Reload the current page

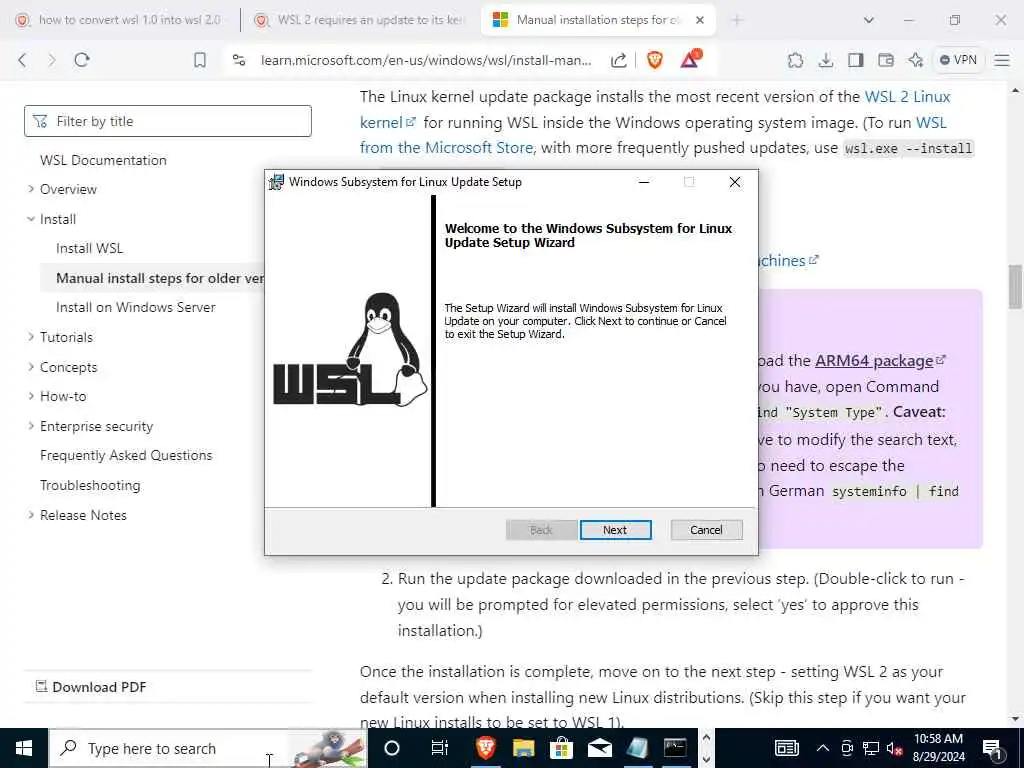(x=82, y=60)
